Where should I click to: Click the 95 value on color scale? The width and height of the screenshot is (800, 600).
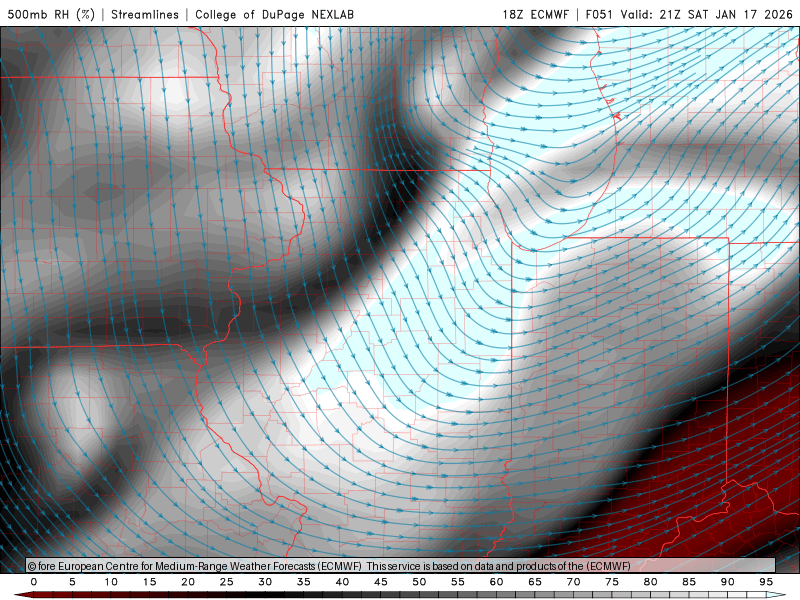(x=766, y=582)
